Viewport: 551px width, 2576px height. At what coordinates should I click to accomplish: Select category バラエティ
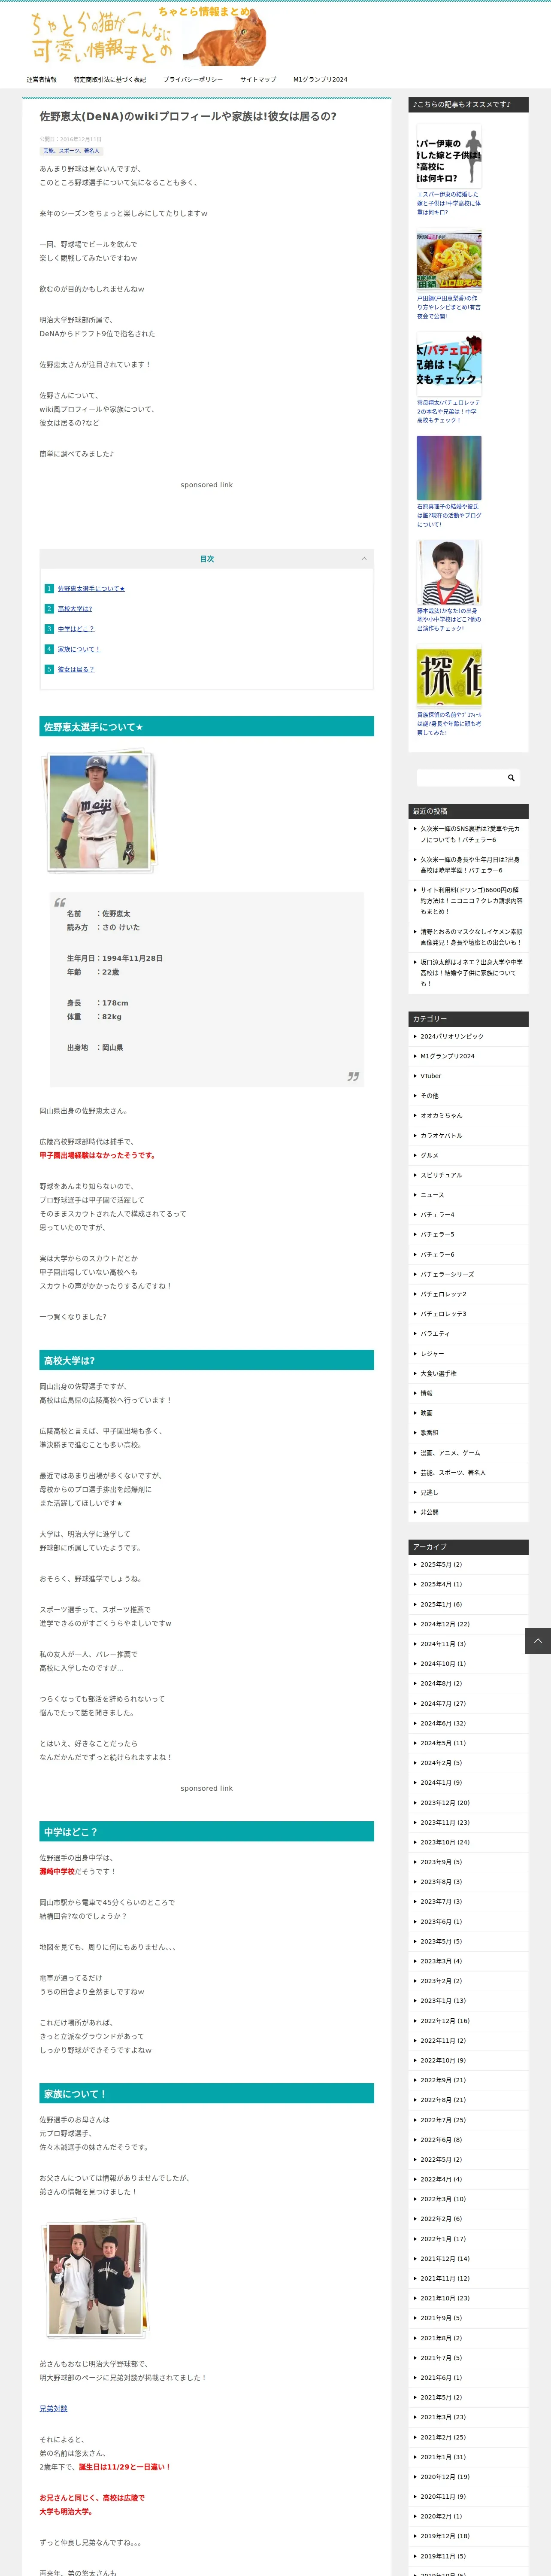pyautogui.click(x=435, y=1334)
